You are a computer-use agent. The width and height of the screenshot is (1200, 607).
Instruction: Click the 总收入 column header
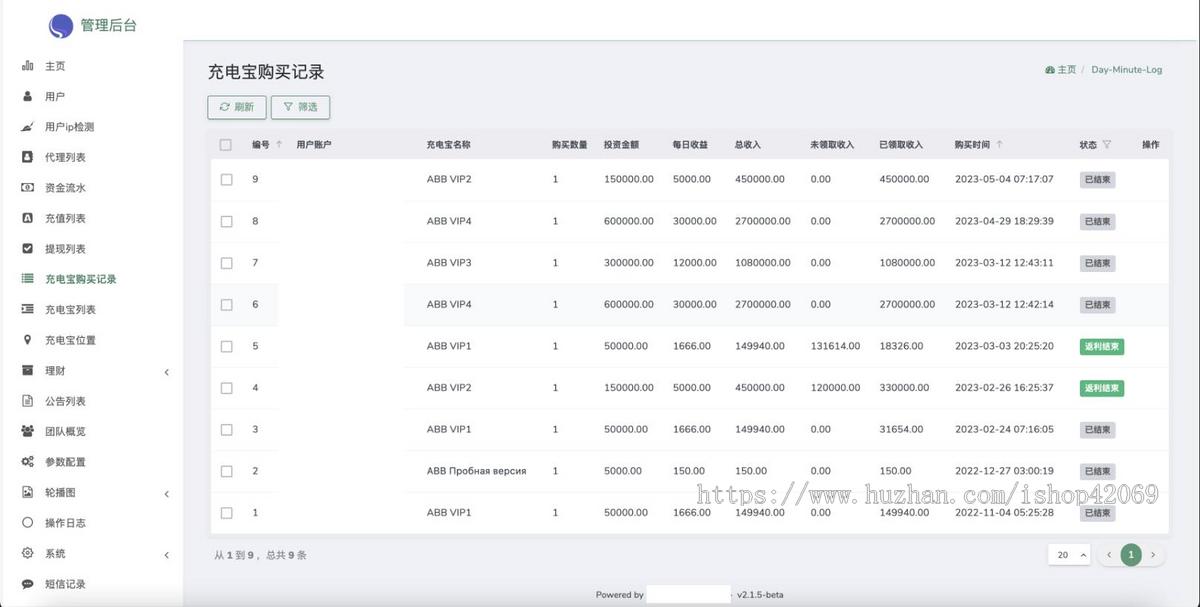coord(748,145)
